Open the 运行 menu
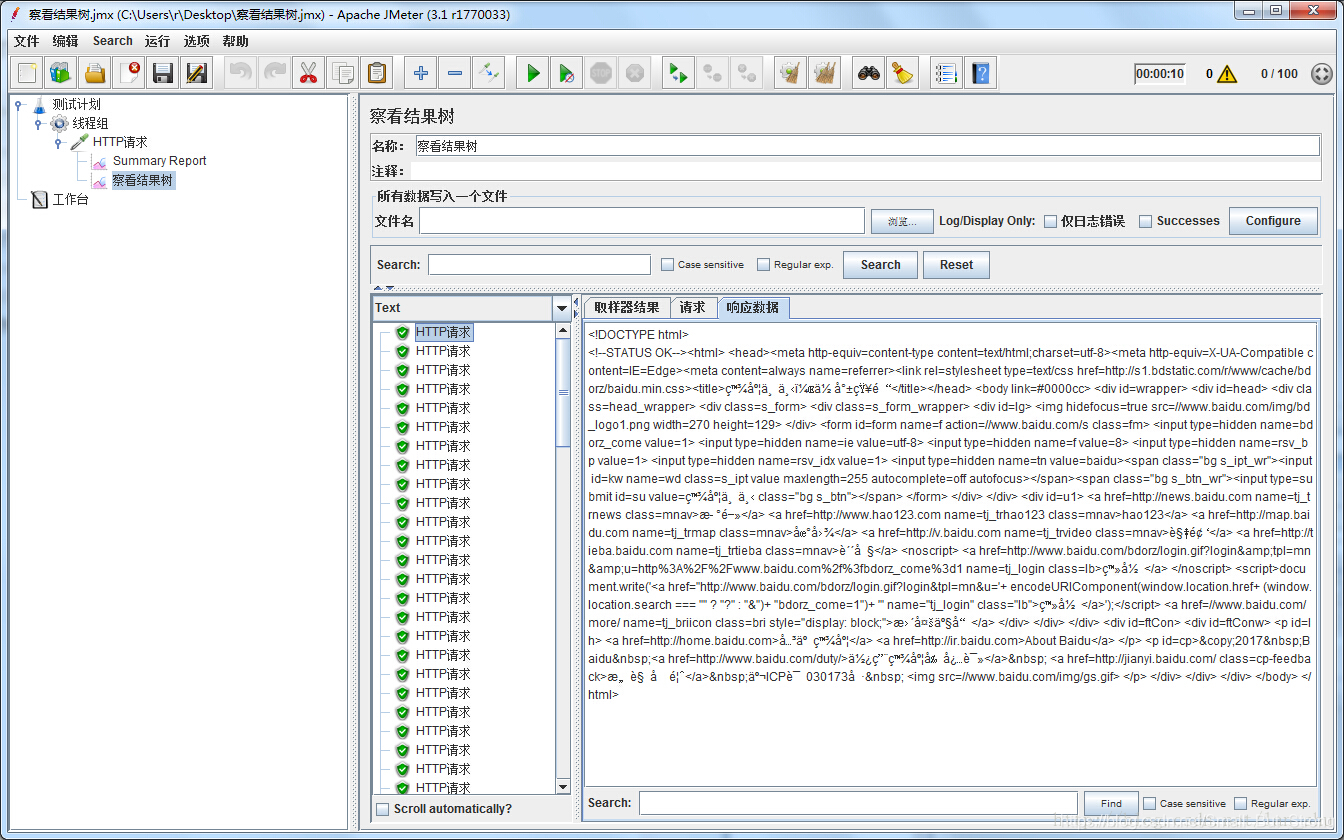 click(x=157, y=41)
